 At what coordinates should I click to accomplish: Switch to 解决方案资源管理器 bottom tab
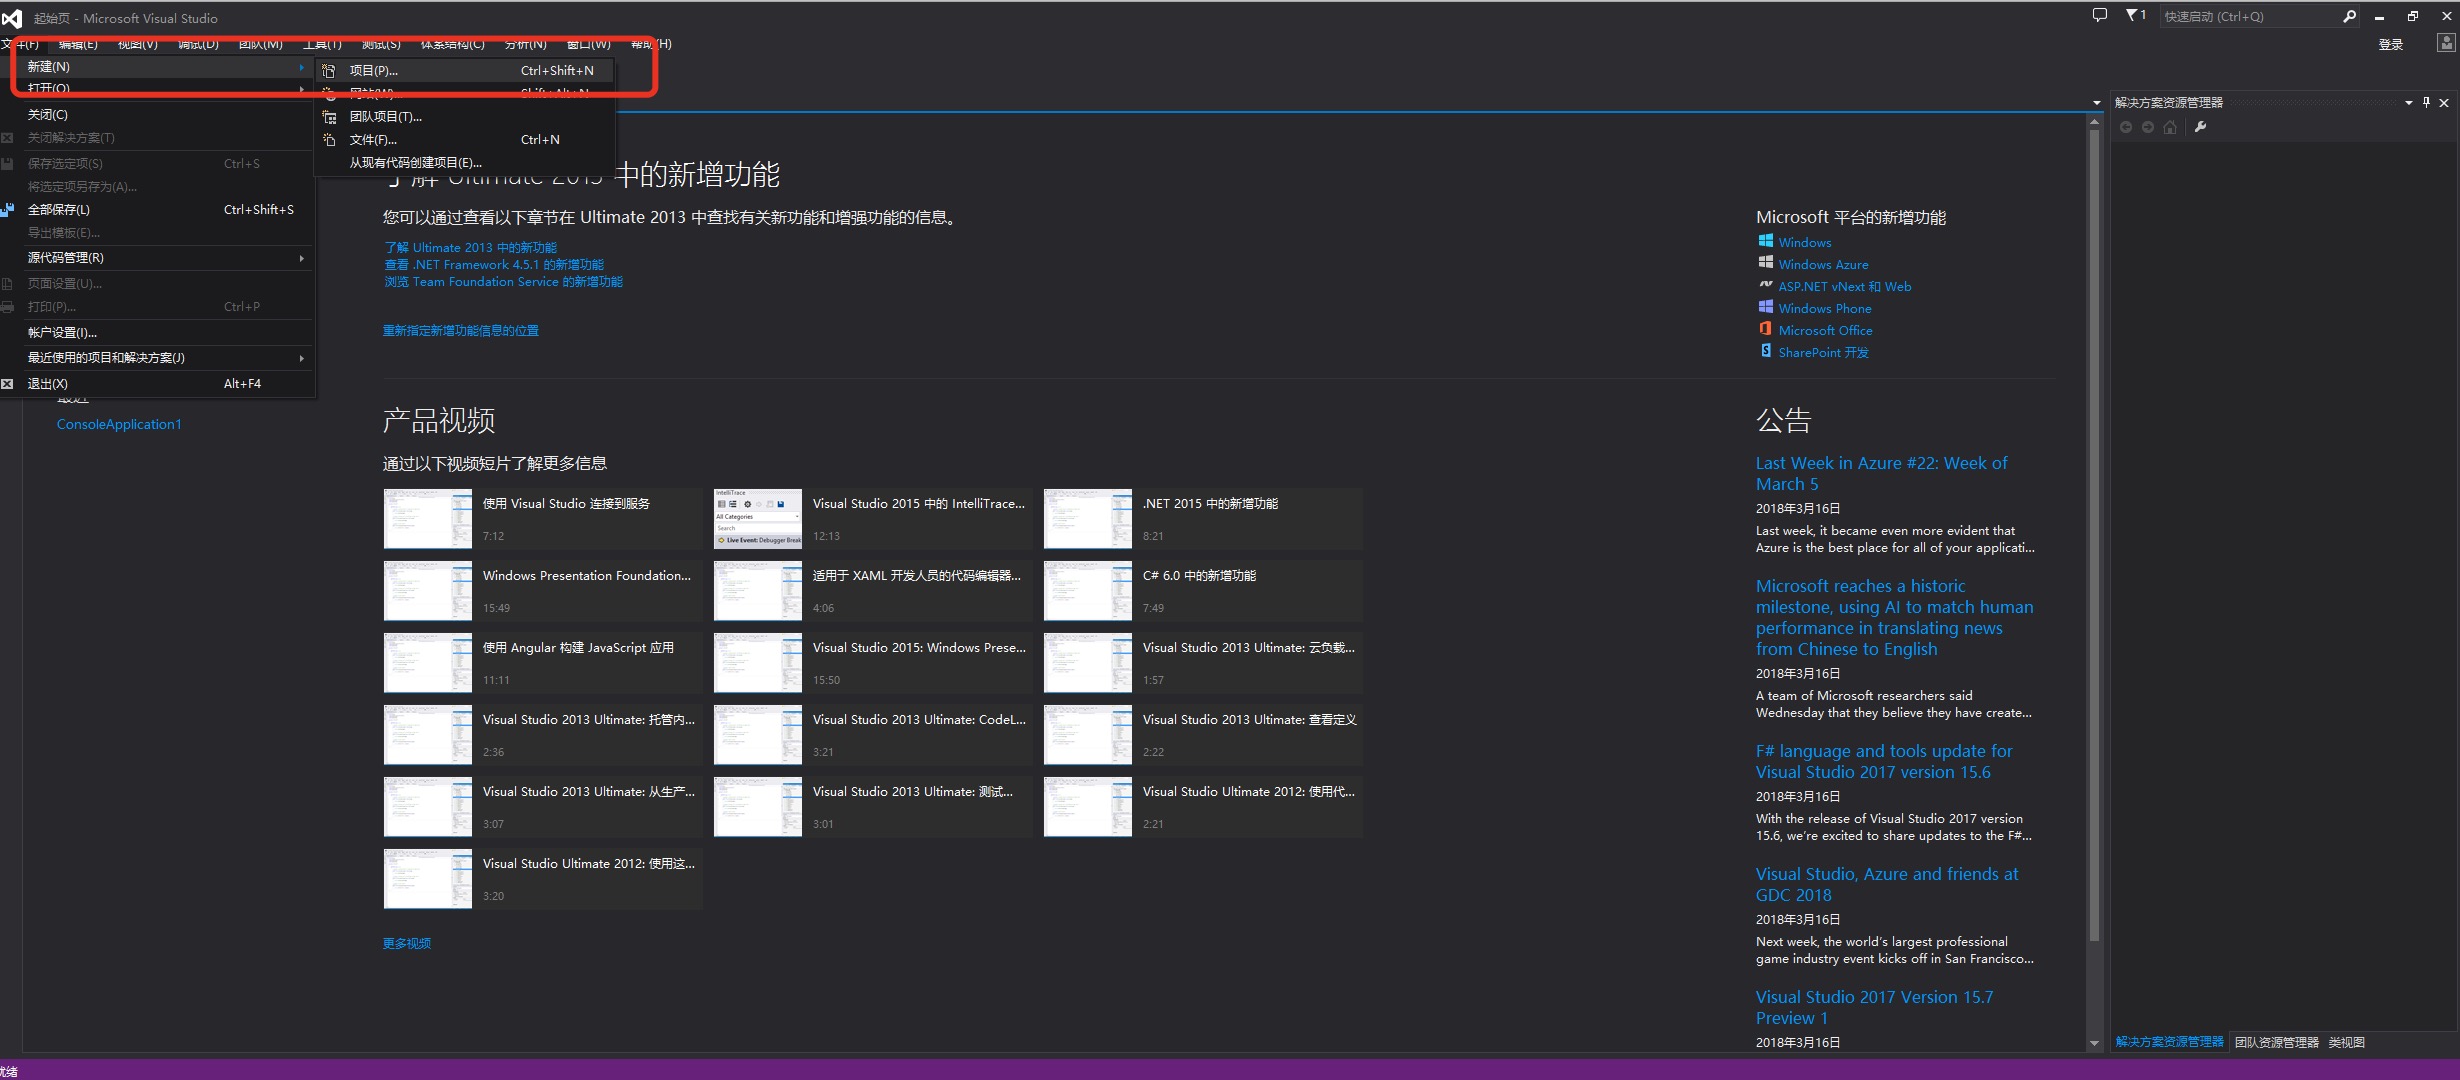click(2169, 1042)
